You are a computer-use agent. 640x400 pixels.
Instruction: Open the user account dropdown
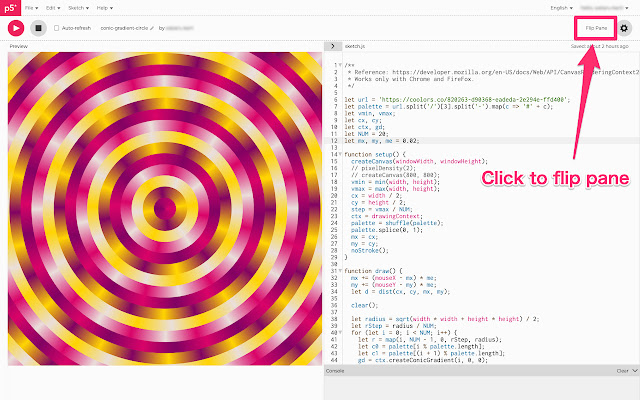click(604, 8)
